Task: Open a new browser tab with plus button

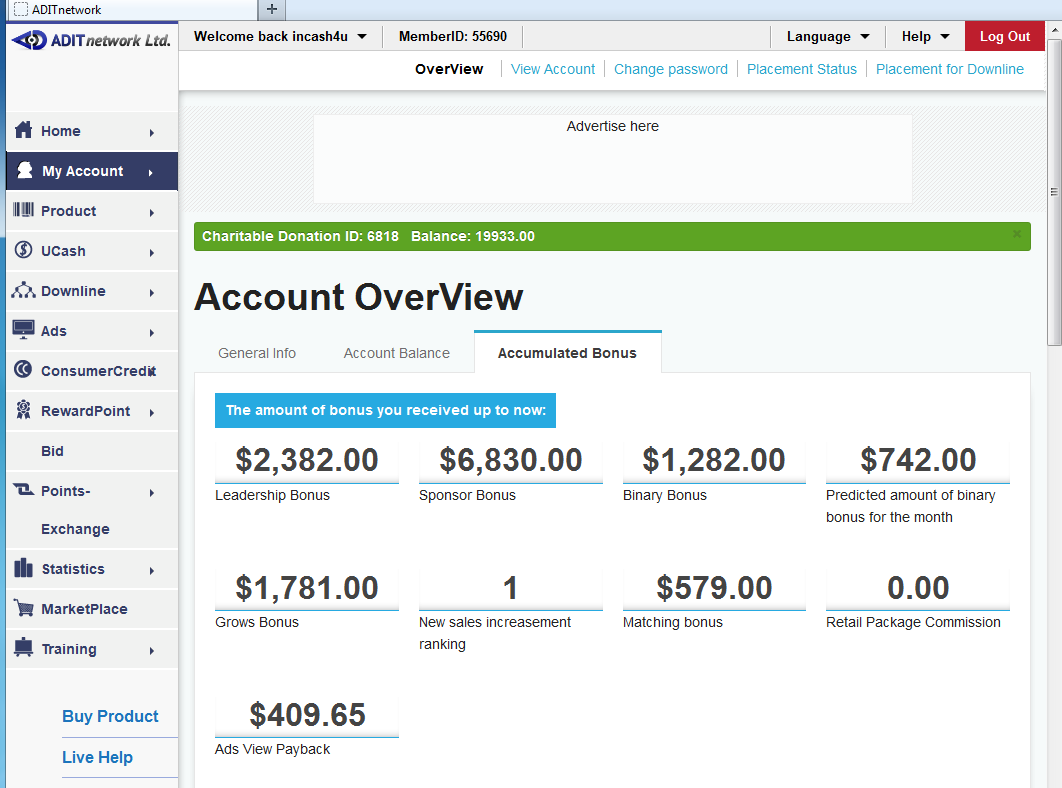Action: coord(272,9)
